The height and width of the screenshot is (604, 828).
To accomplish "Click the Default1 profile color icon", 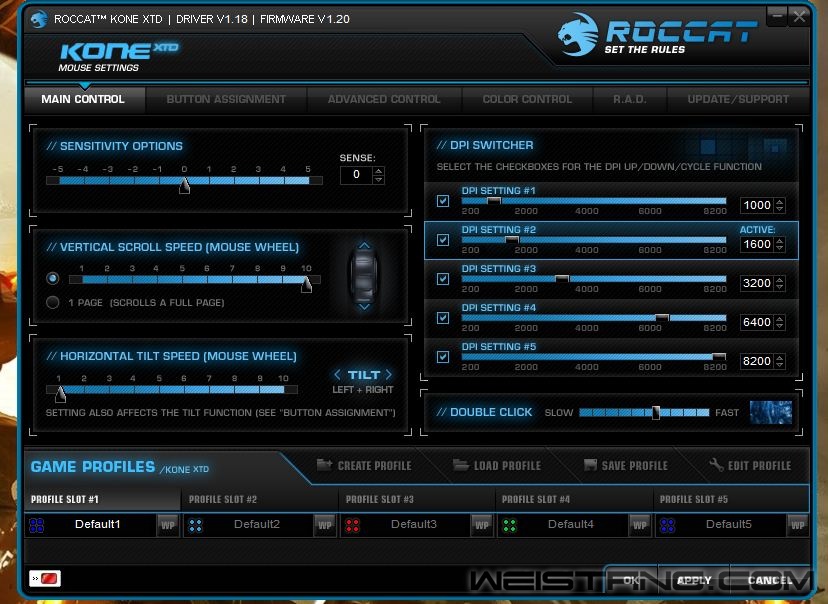I will [36, 525].
